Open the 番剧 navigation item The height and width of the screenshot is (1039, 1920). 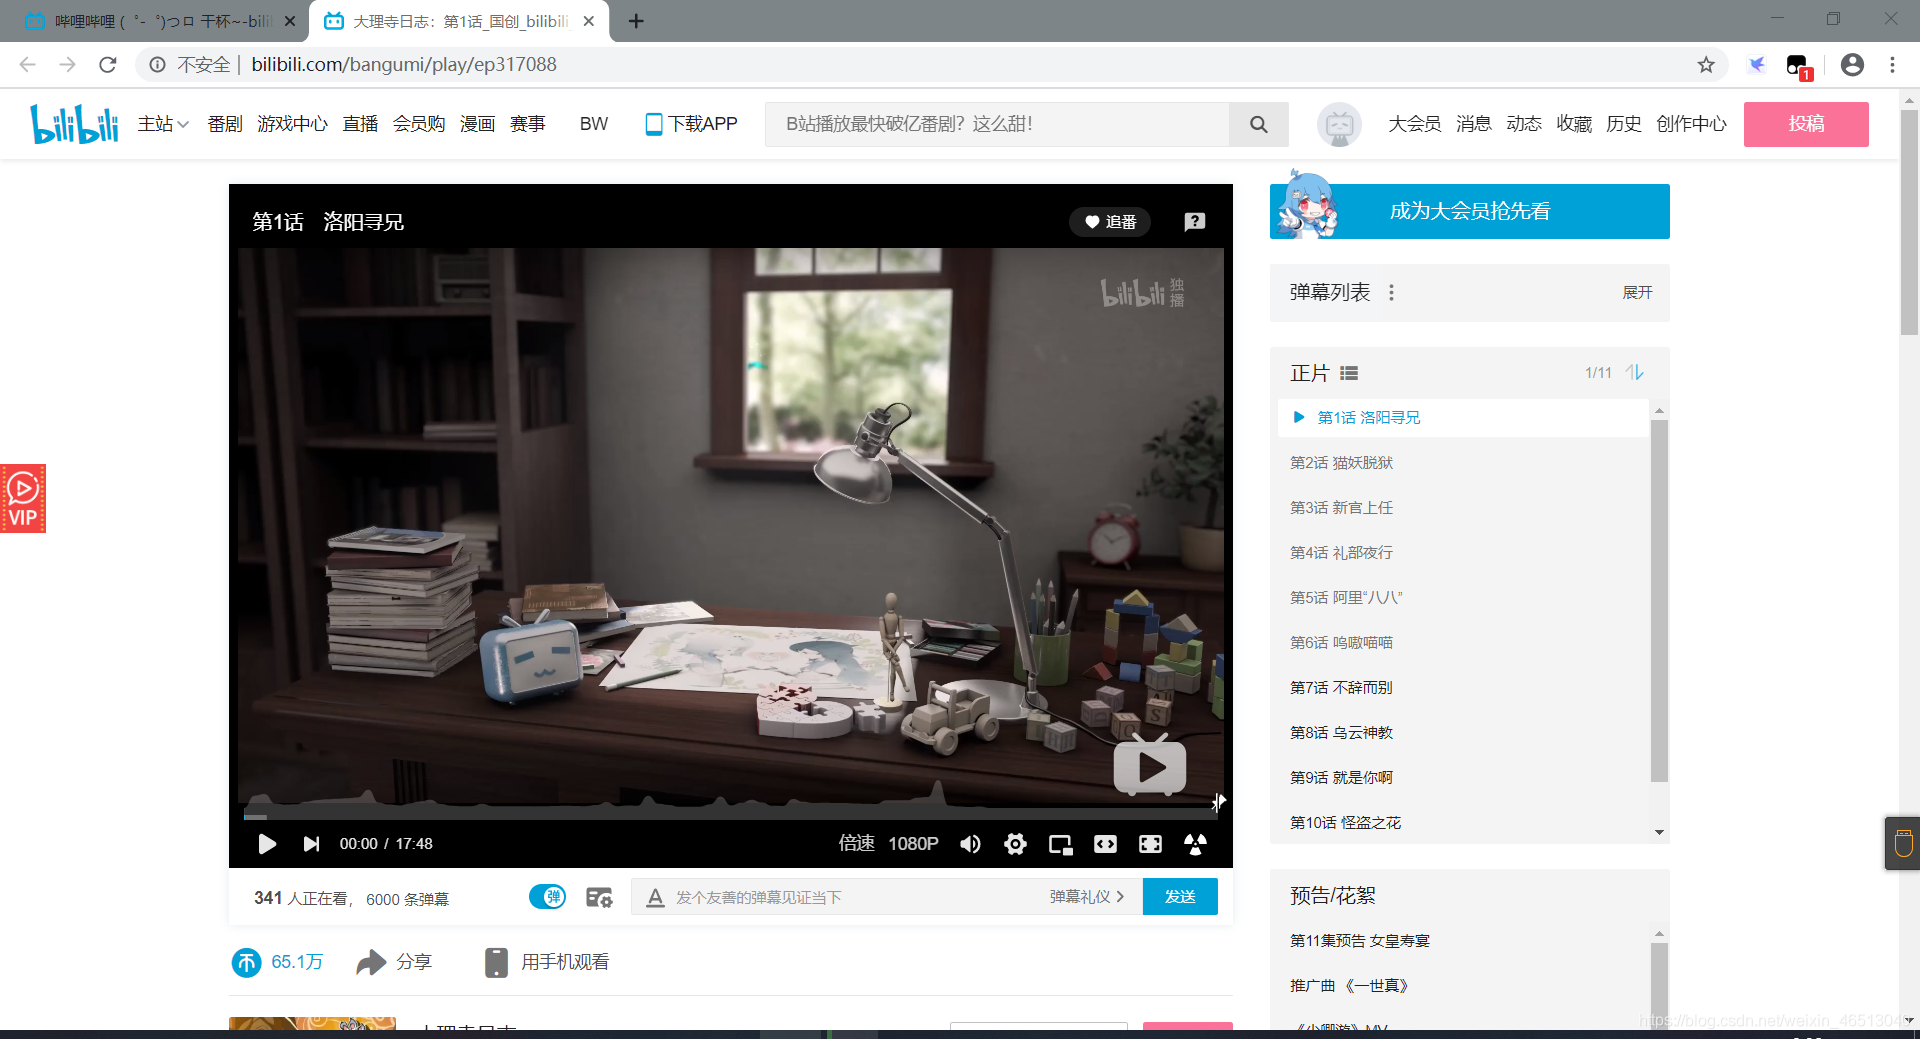[x=225, y=123]
